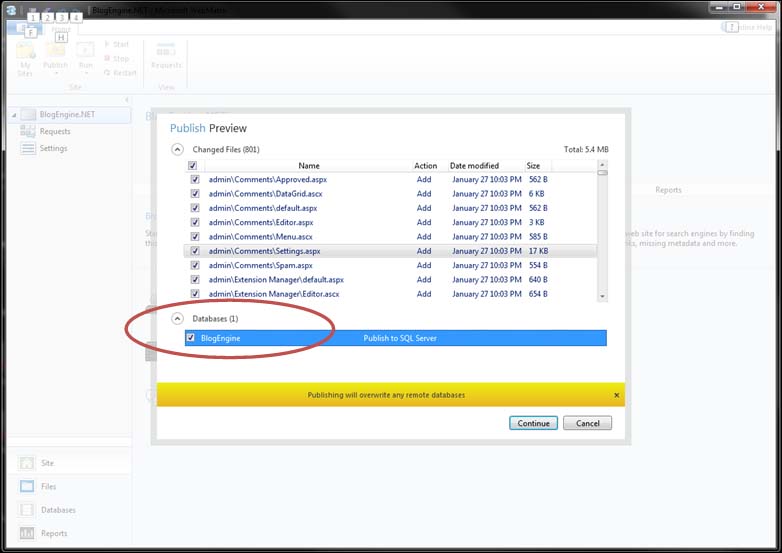782x553 pixels.
Task: Sort file list by Name column
Action: point(309,166)
